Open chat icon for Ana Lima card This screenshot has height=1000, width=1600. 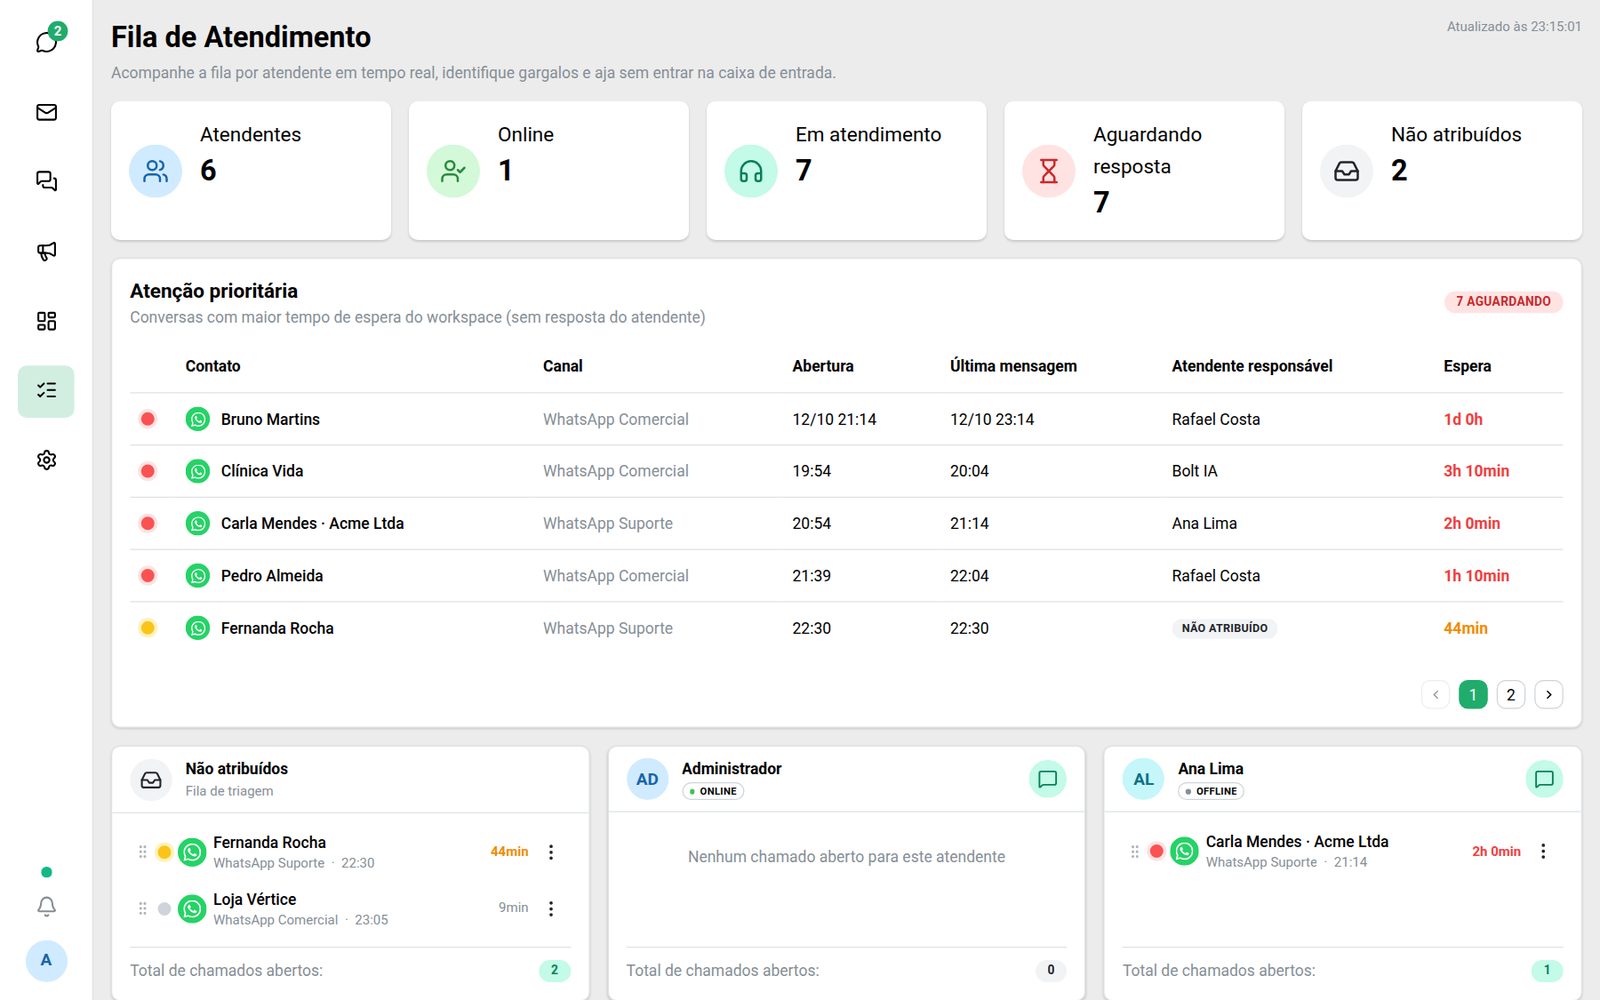click(x=1543, y=779)
